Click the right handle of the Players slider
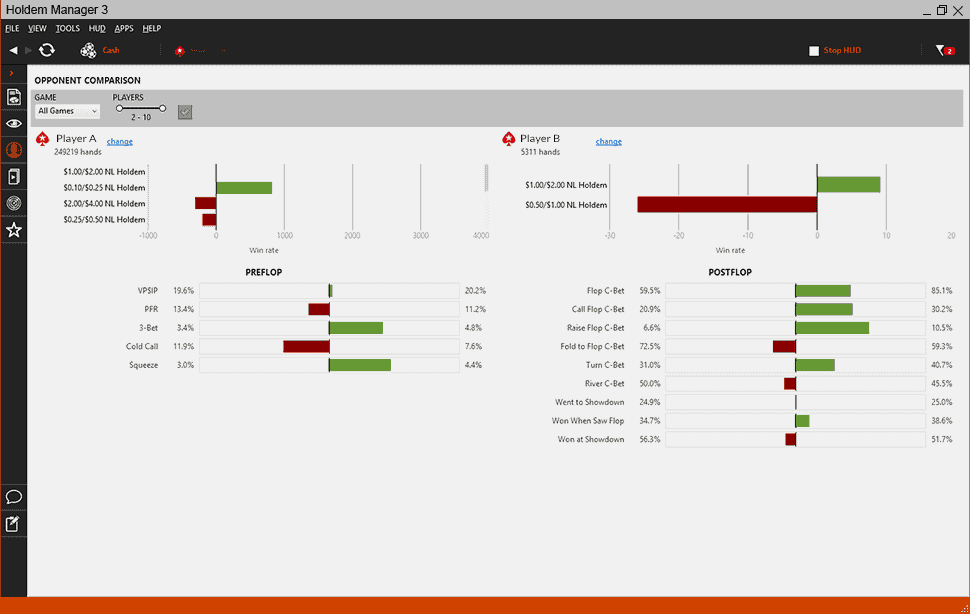Image resolution: width=970 pixels, height=614 pixels. tap(163, 108)
